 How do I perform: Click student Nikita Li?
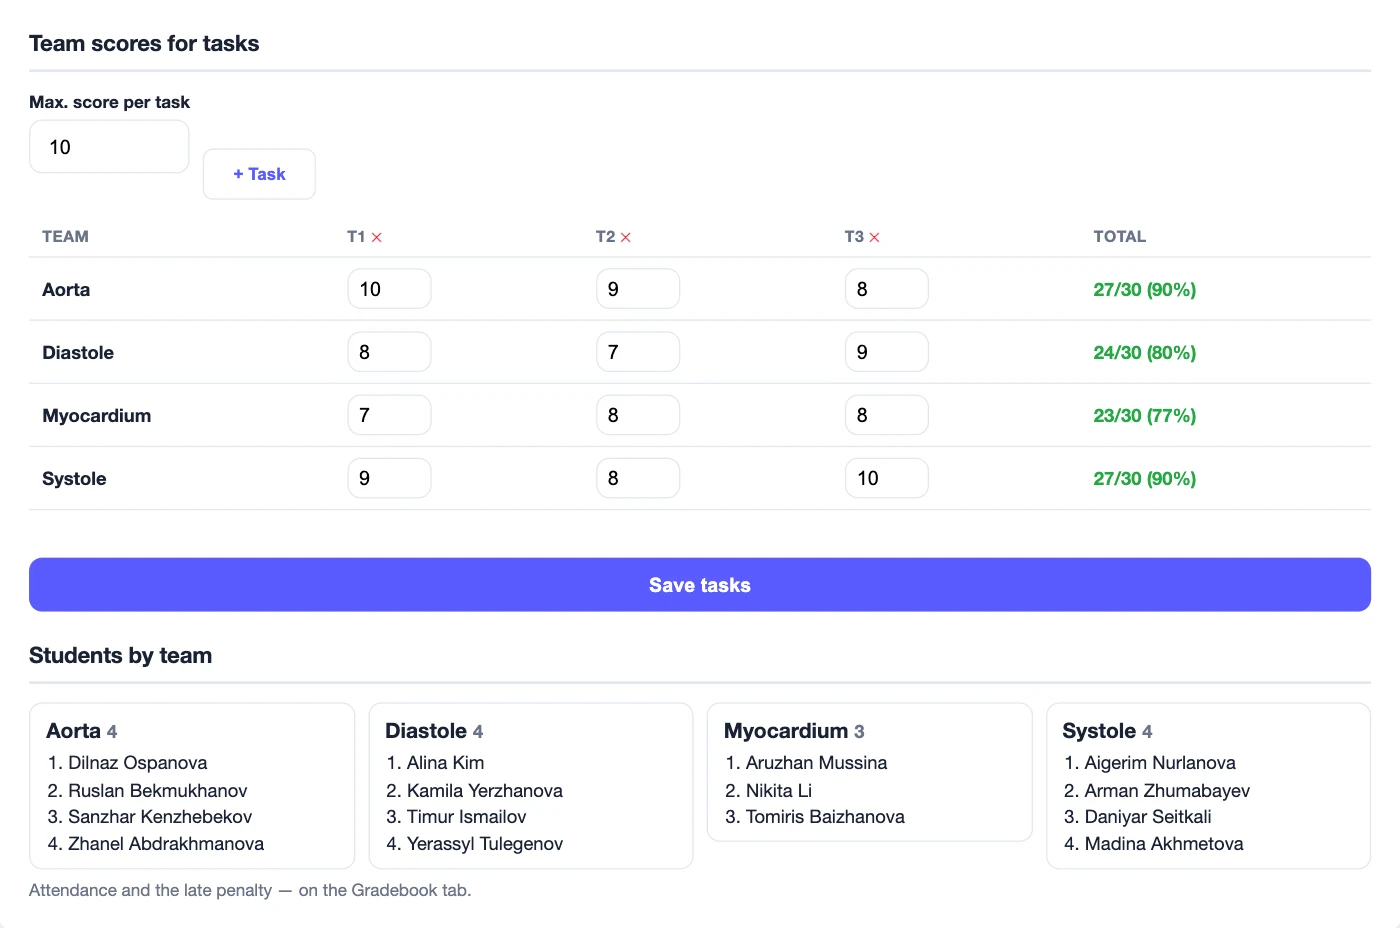click(x=779, y=791)
